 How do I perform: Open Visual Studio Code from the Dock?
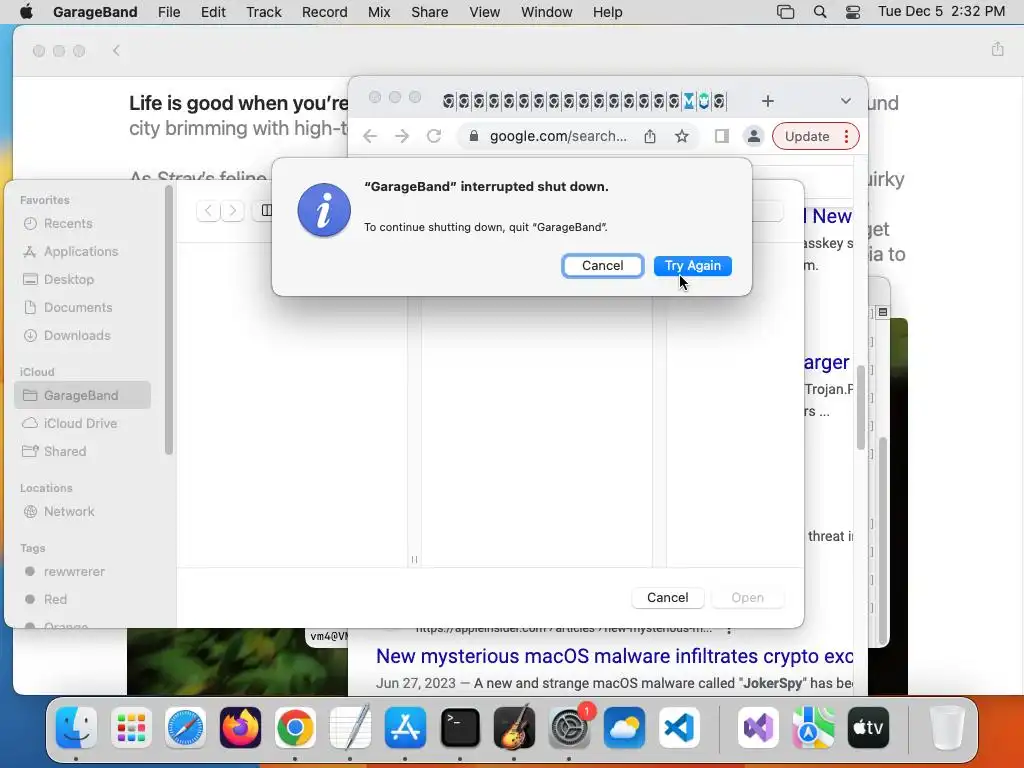click(679, 728)
